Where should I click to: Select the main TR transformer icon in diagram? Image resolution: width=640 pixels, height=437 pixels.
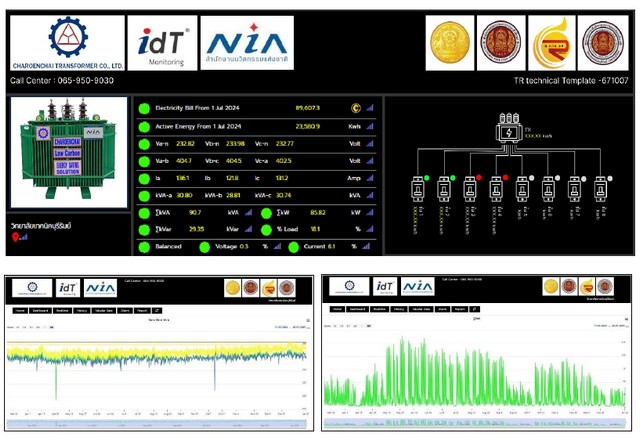pyautogui.click(x=507, y=133)
